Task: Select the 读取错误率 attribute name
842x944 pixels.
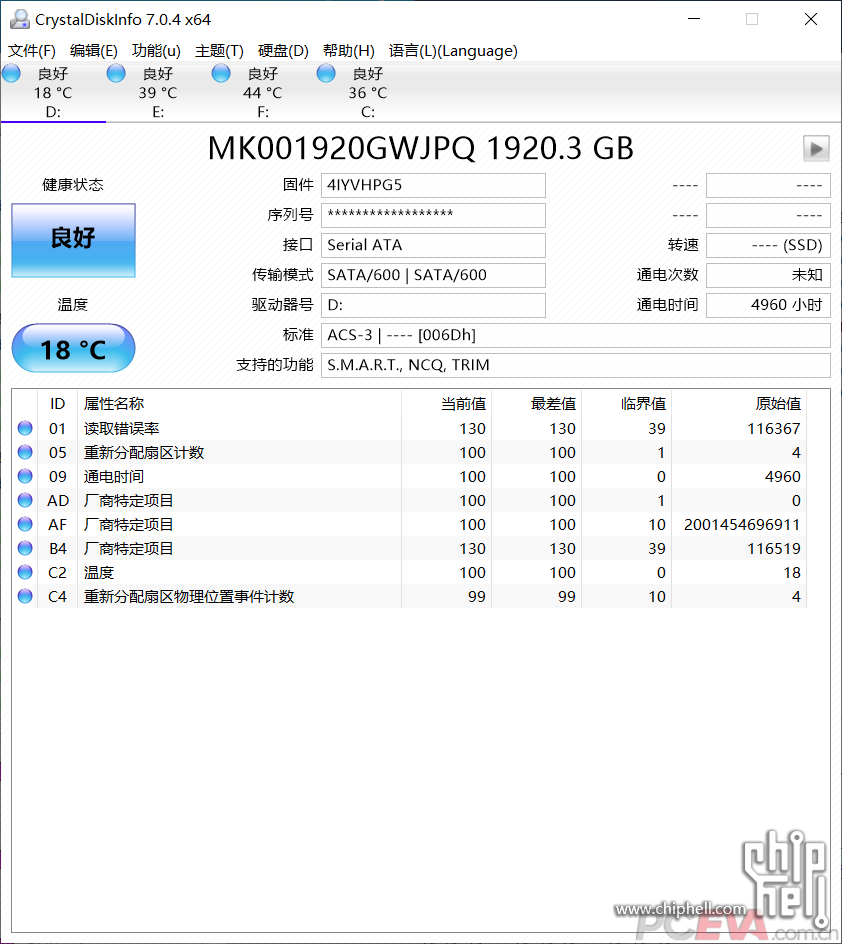Action: coord(122,428)
